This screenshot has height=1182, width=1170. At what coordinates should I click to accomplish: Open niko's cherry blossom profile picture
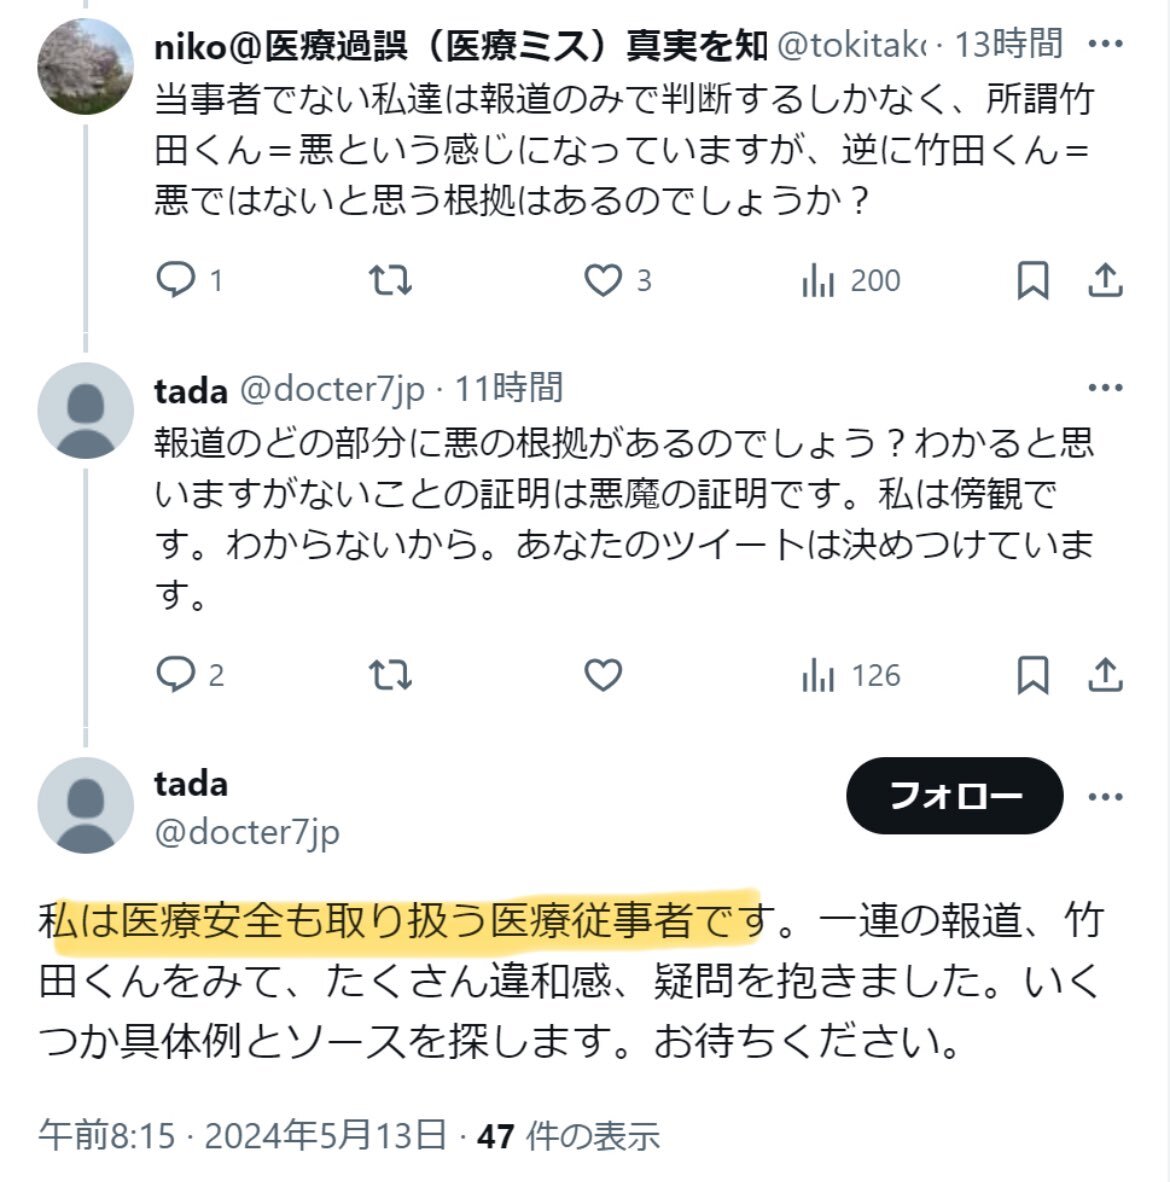pyautogui.click(x=85, y=66)
